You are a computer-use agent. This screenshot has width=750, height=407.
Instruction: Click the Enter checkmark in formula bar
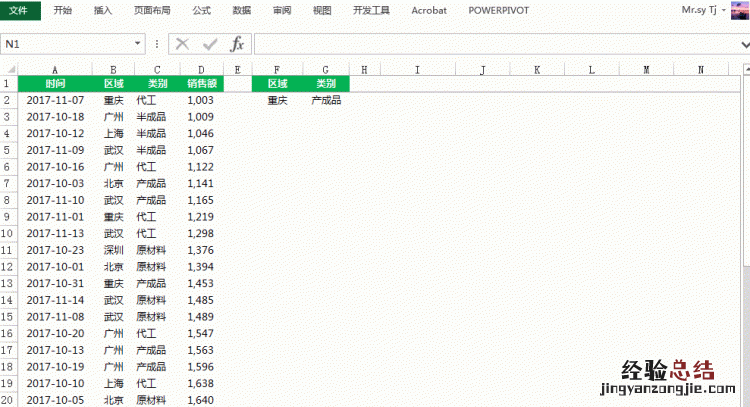[209, 44]
